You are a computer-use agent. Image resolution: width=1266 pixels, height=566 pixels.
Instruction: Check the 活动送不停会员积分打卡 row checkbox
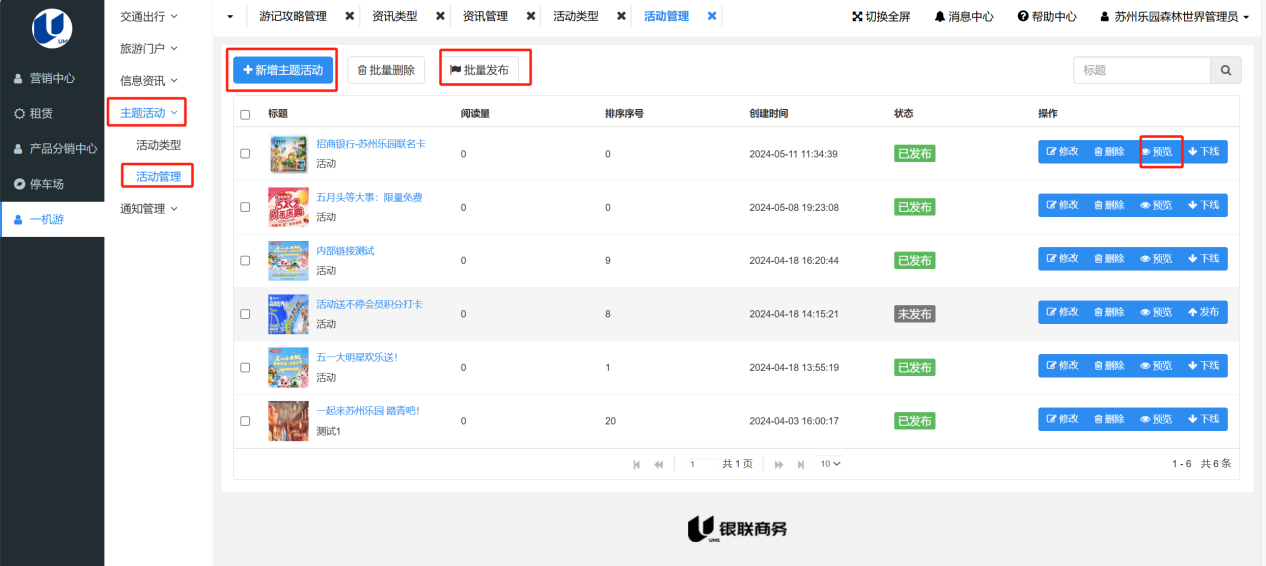click(246, 314)
